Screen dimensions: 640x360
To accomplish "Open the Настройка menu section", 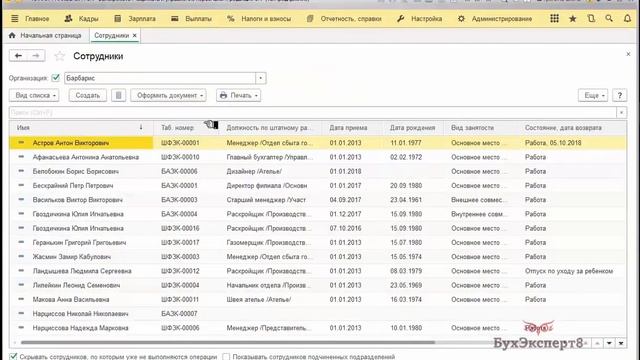I will [x=420, y=19].
